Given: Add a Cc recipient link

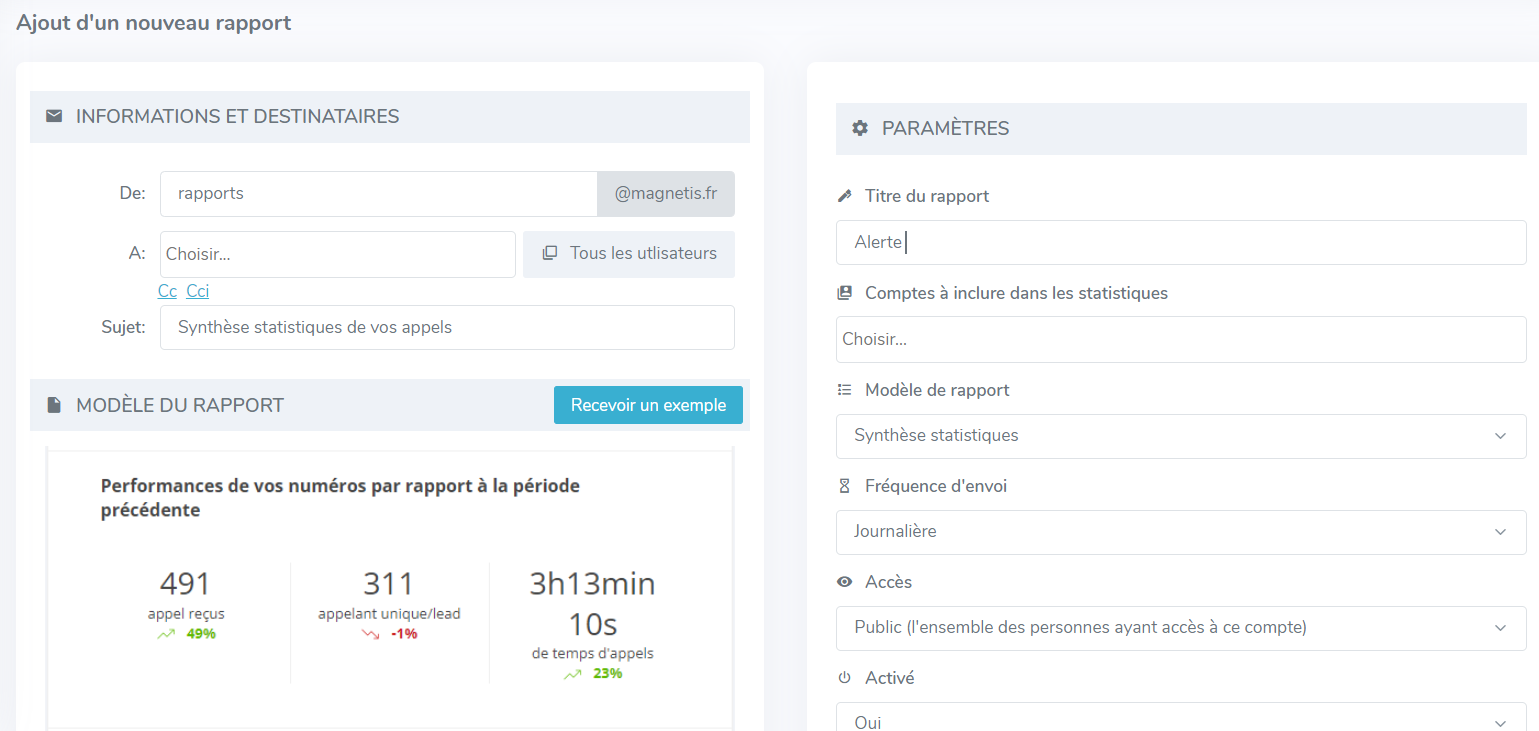Looking at the screenshot, I should point(167,291).
